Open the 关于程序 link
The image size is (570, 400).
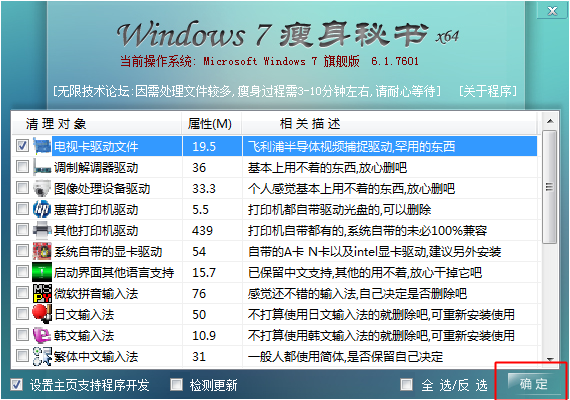[x=488, y=91]
